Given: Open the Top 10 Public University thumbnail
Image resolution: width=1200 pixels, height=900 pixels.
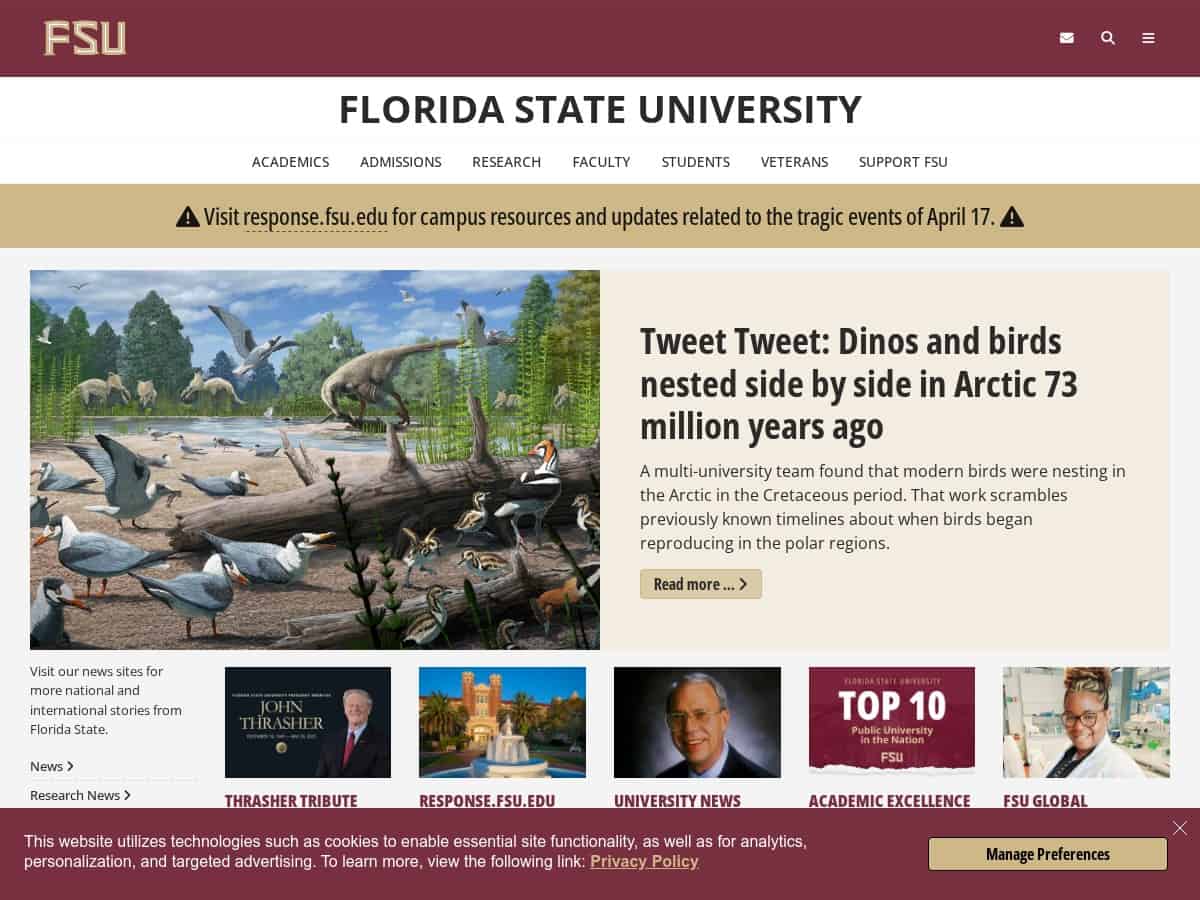Looking at the screenshot, I should tap(892, 722).
